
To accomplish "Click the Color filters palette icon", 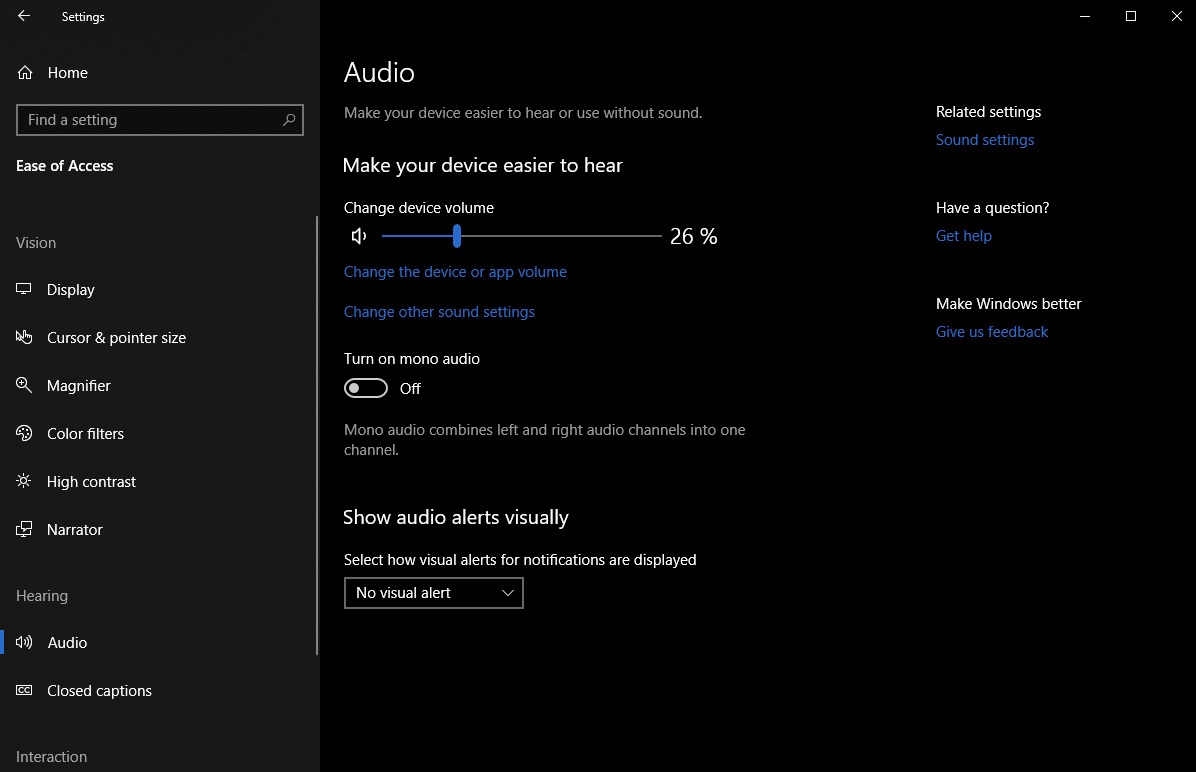I will (x=24, y=433).
